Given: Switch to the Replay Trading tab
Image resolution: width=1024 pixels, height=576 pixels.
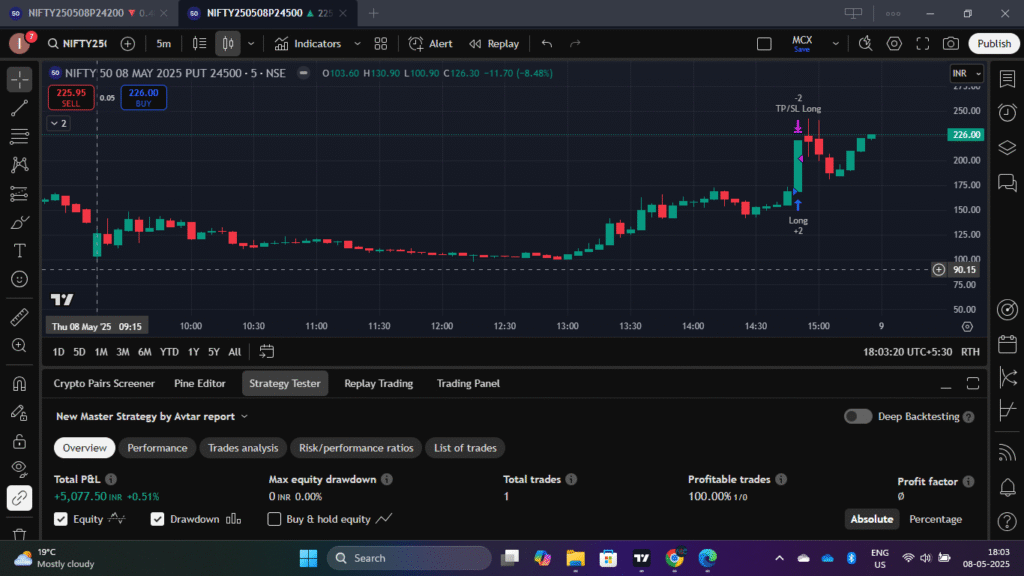Looking at the screenshot, I should (379, 383).
